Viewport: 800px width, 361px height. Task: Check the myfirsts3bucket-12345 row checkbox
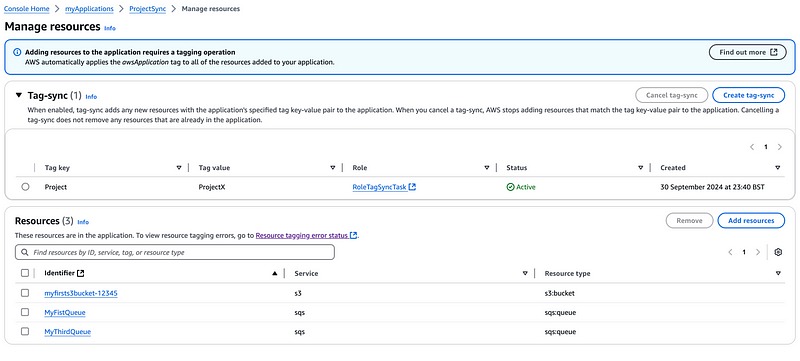point(25,293)
